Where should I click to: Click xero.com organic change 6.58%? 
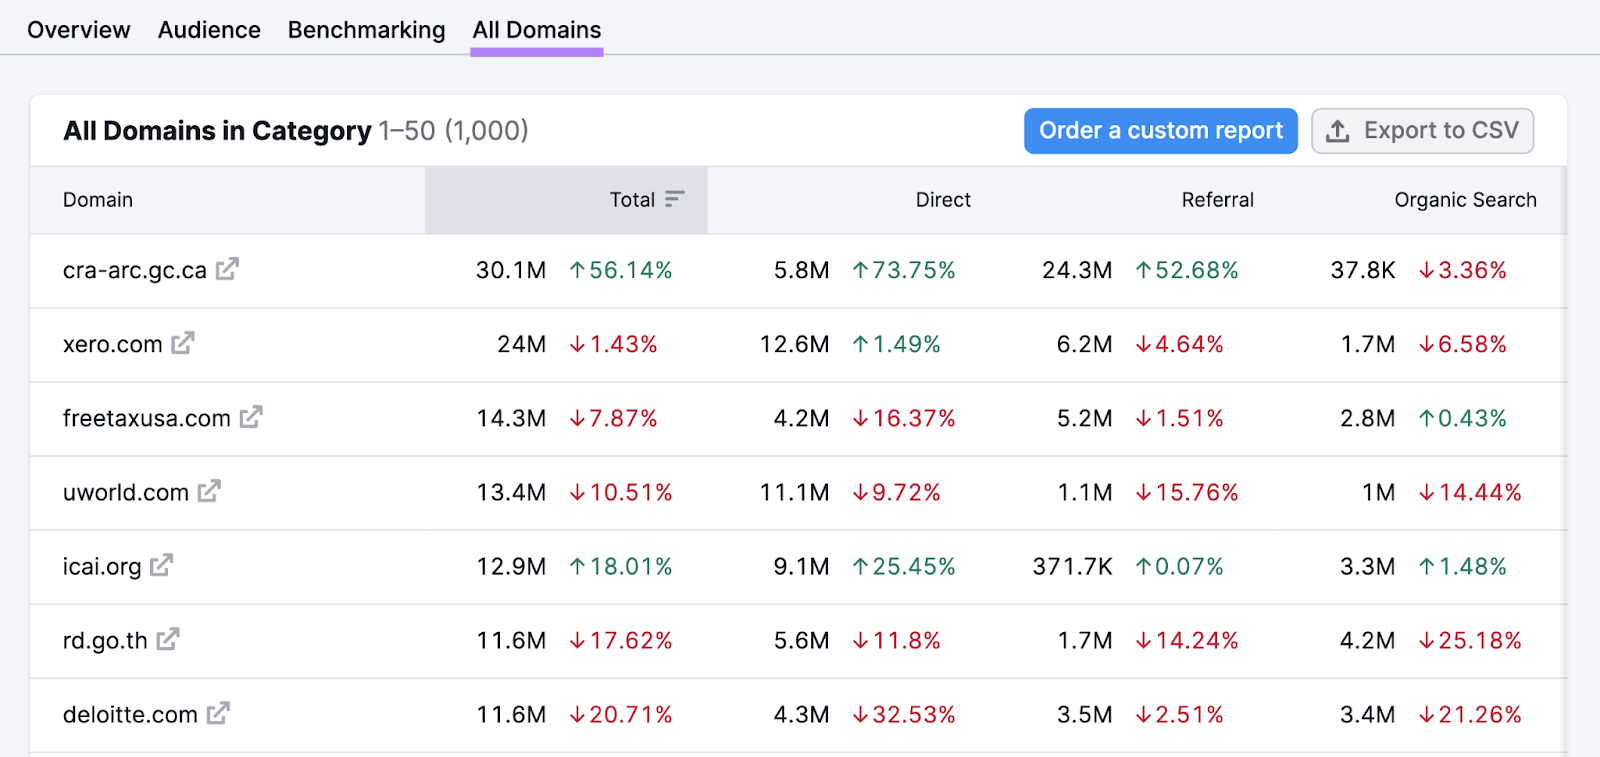(1463, 344)
